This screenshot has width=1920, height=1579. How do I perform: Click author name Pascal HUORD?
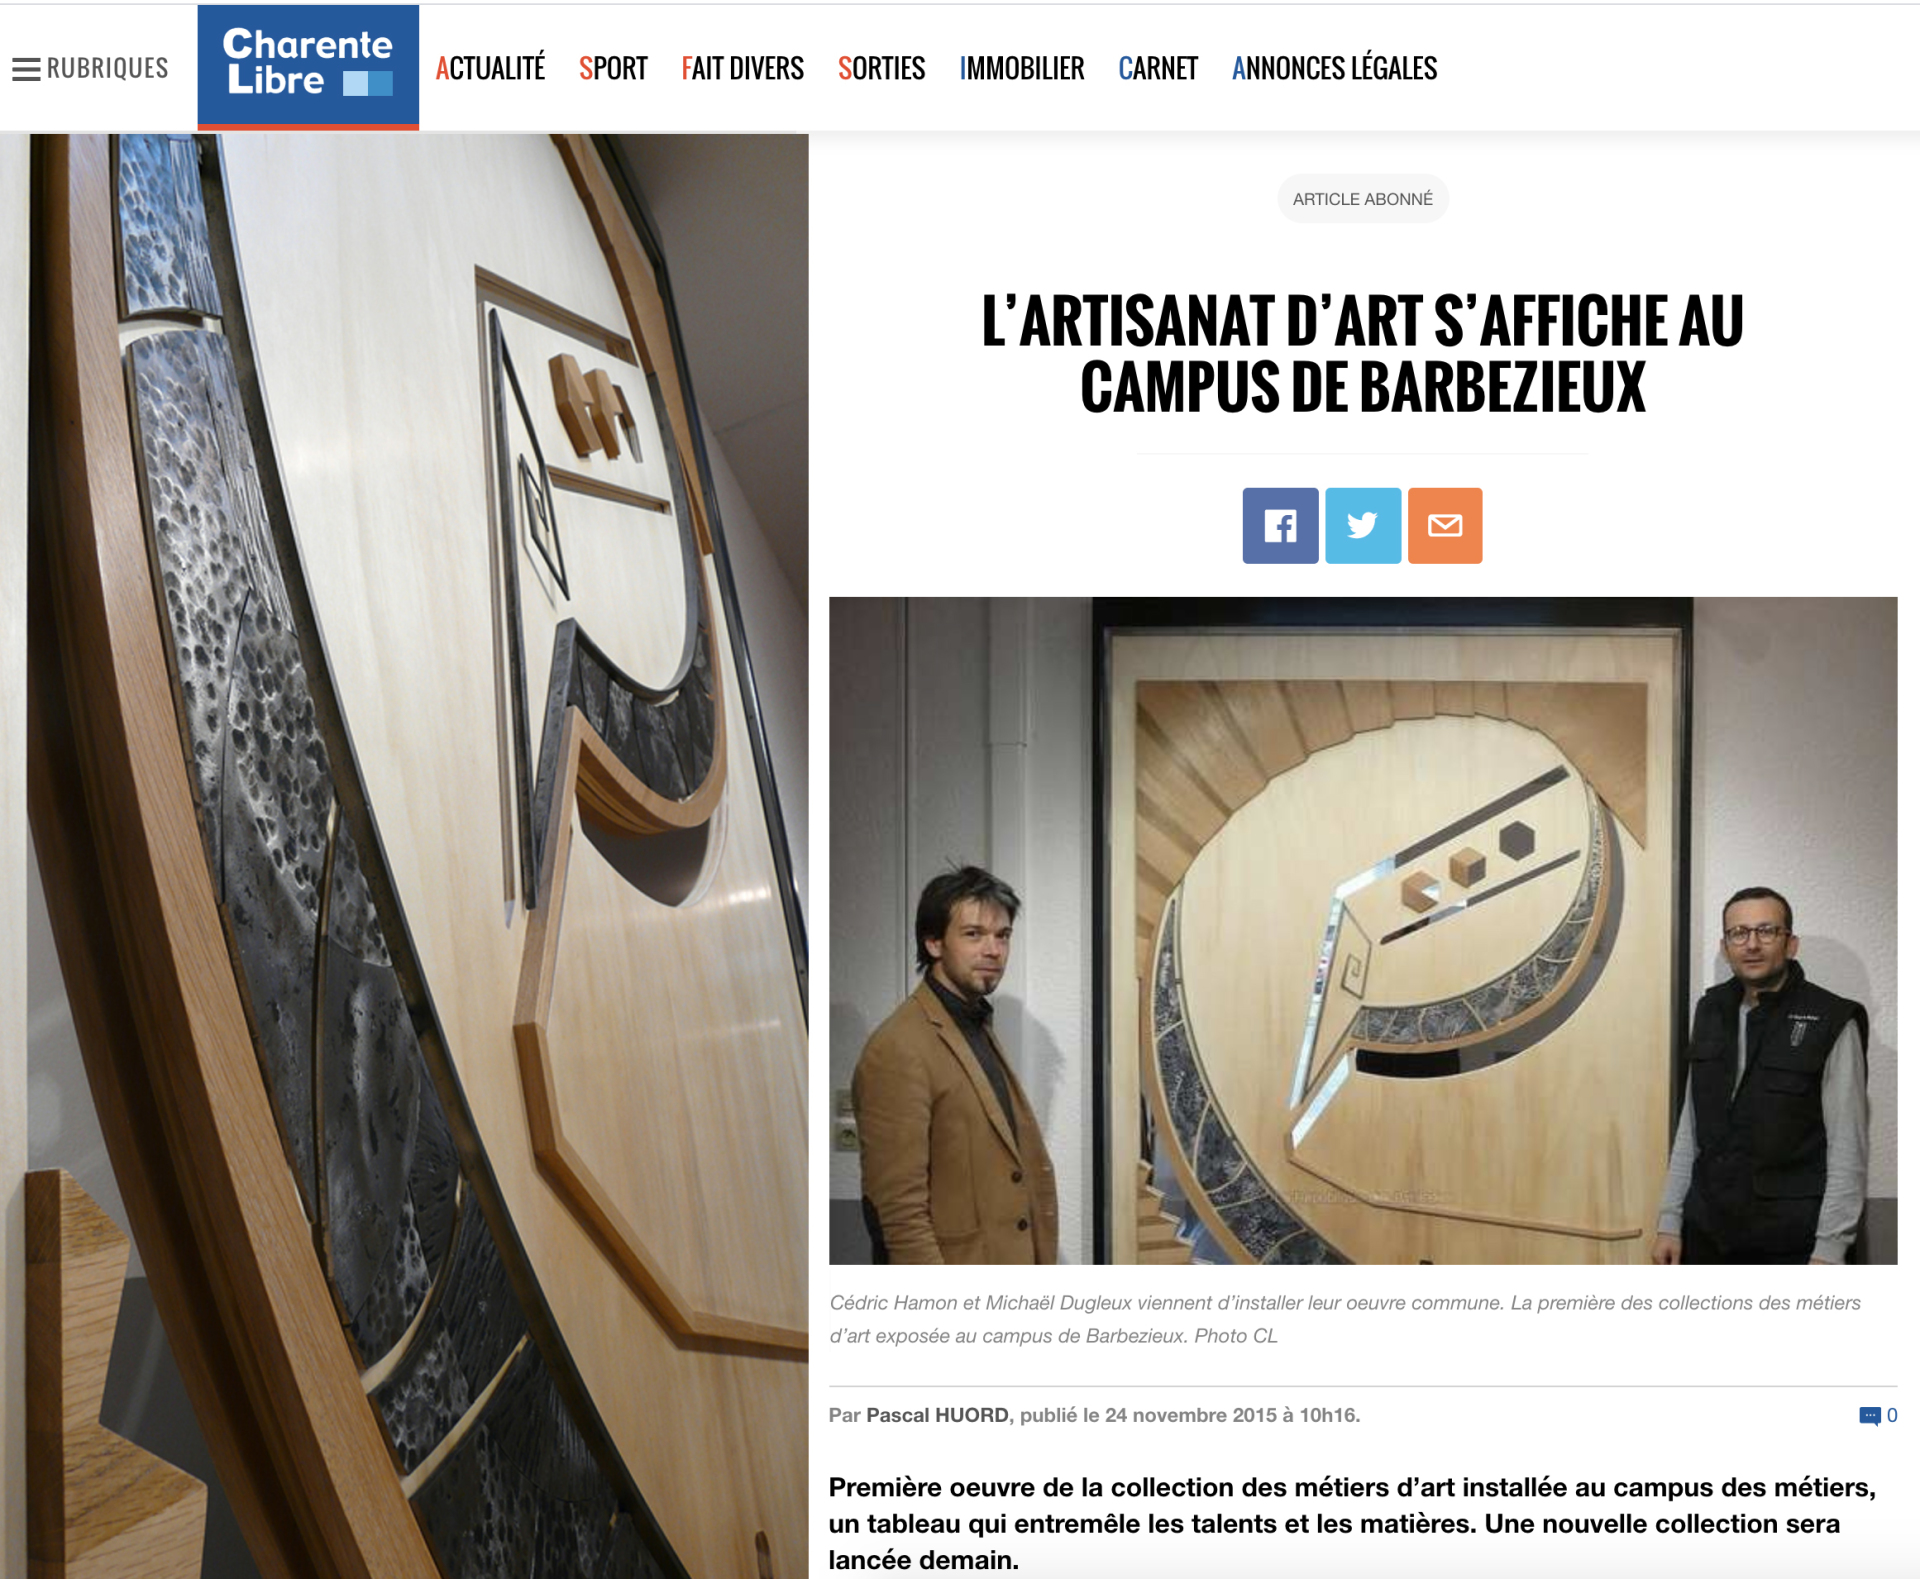[937, 1415]
